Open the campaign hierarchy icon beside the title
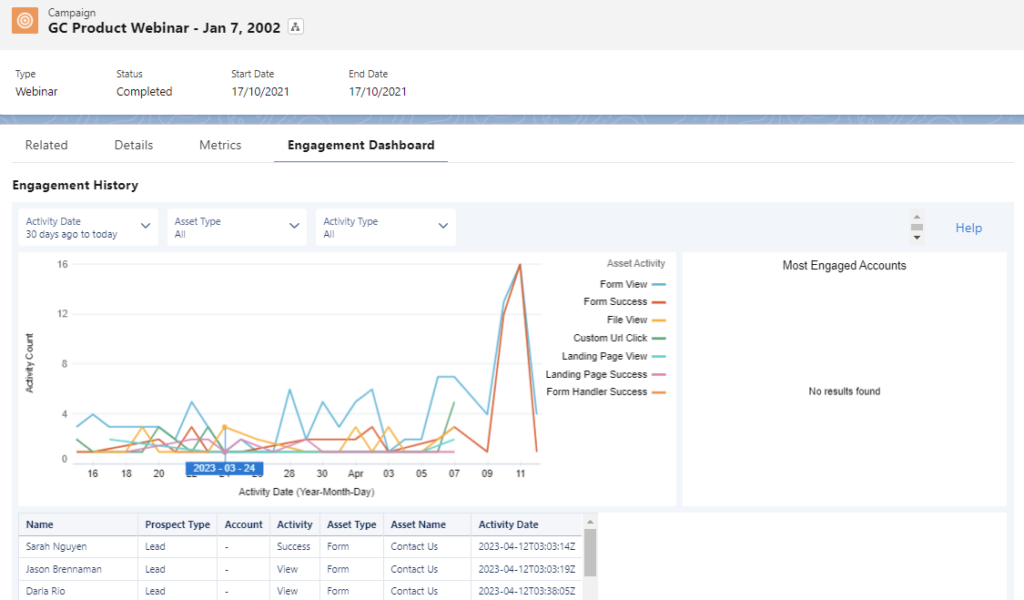 [x=296, y=27]
